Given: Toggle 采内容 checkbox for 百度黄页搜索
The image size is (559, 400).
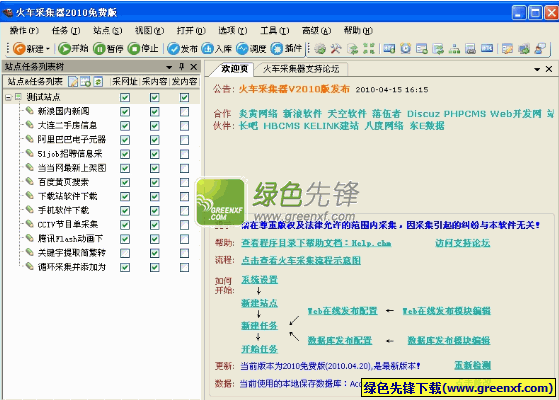Looking at the screenshot, I should point(155,182).
